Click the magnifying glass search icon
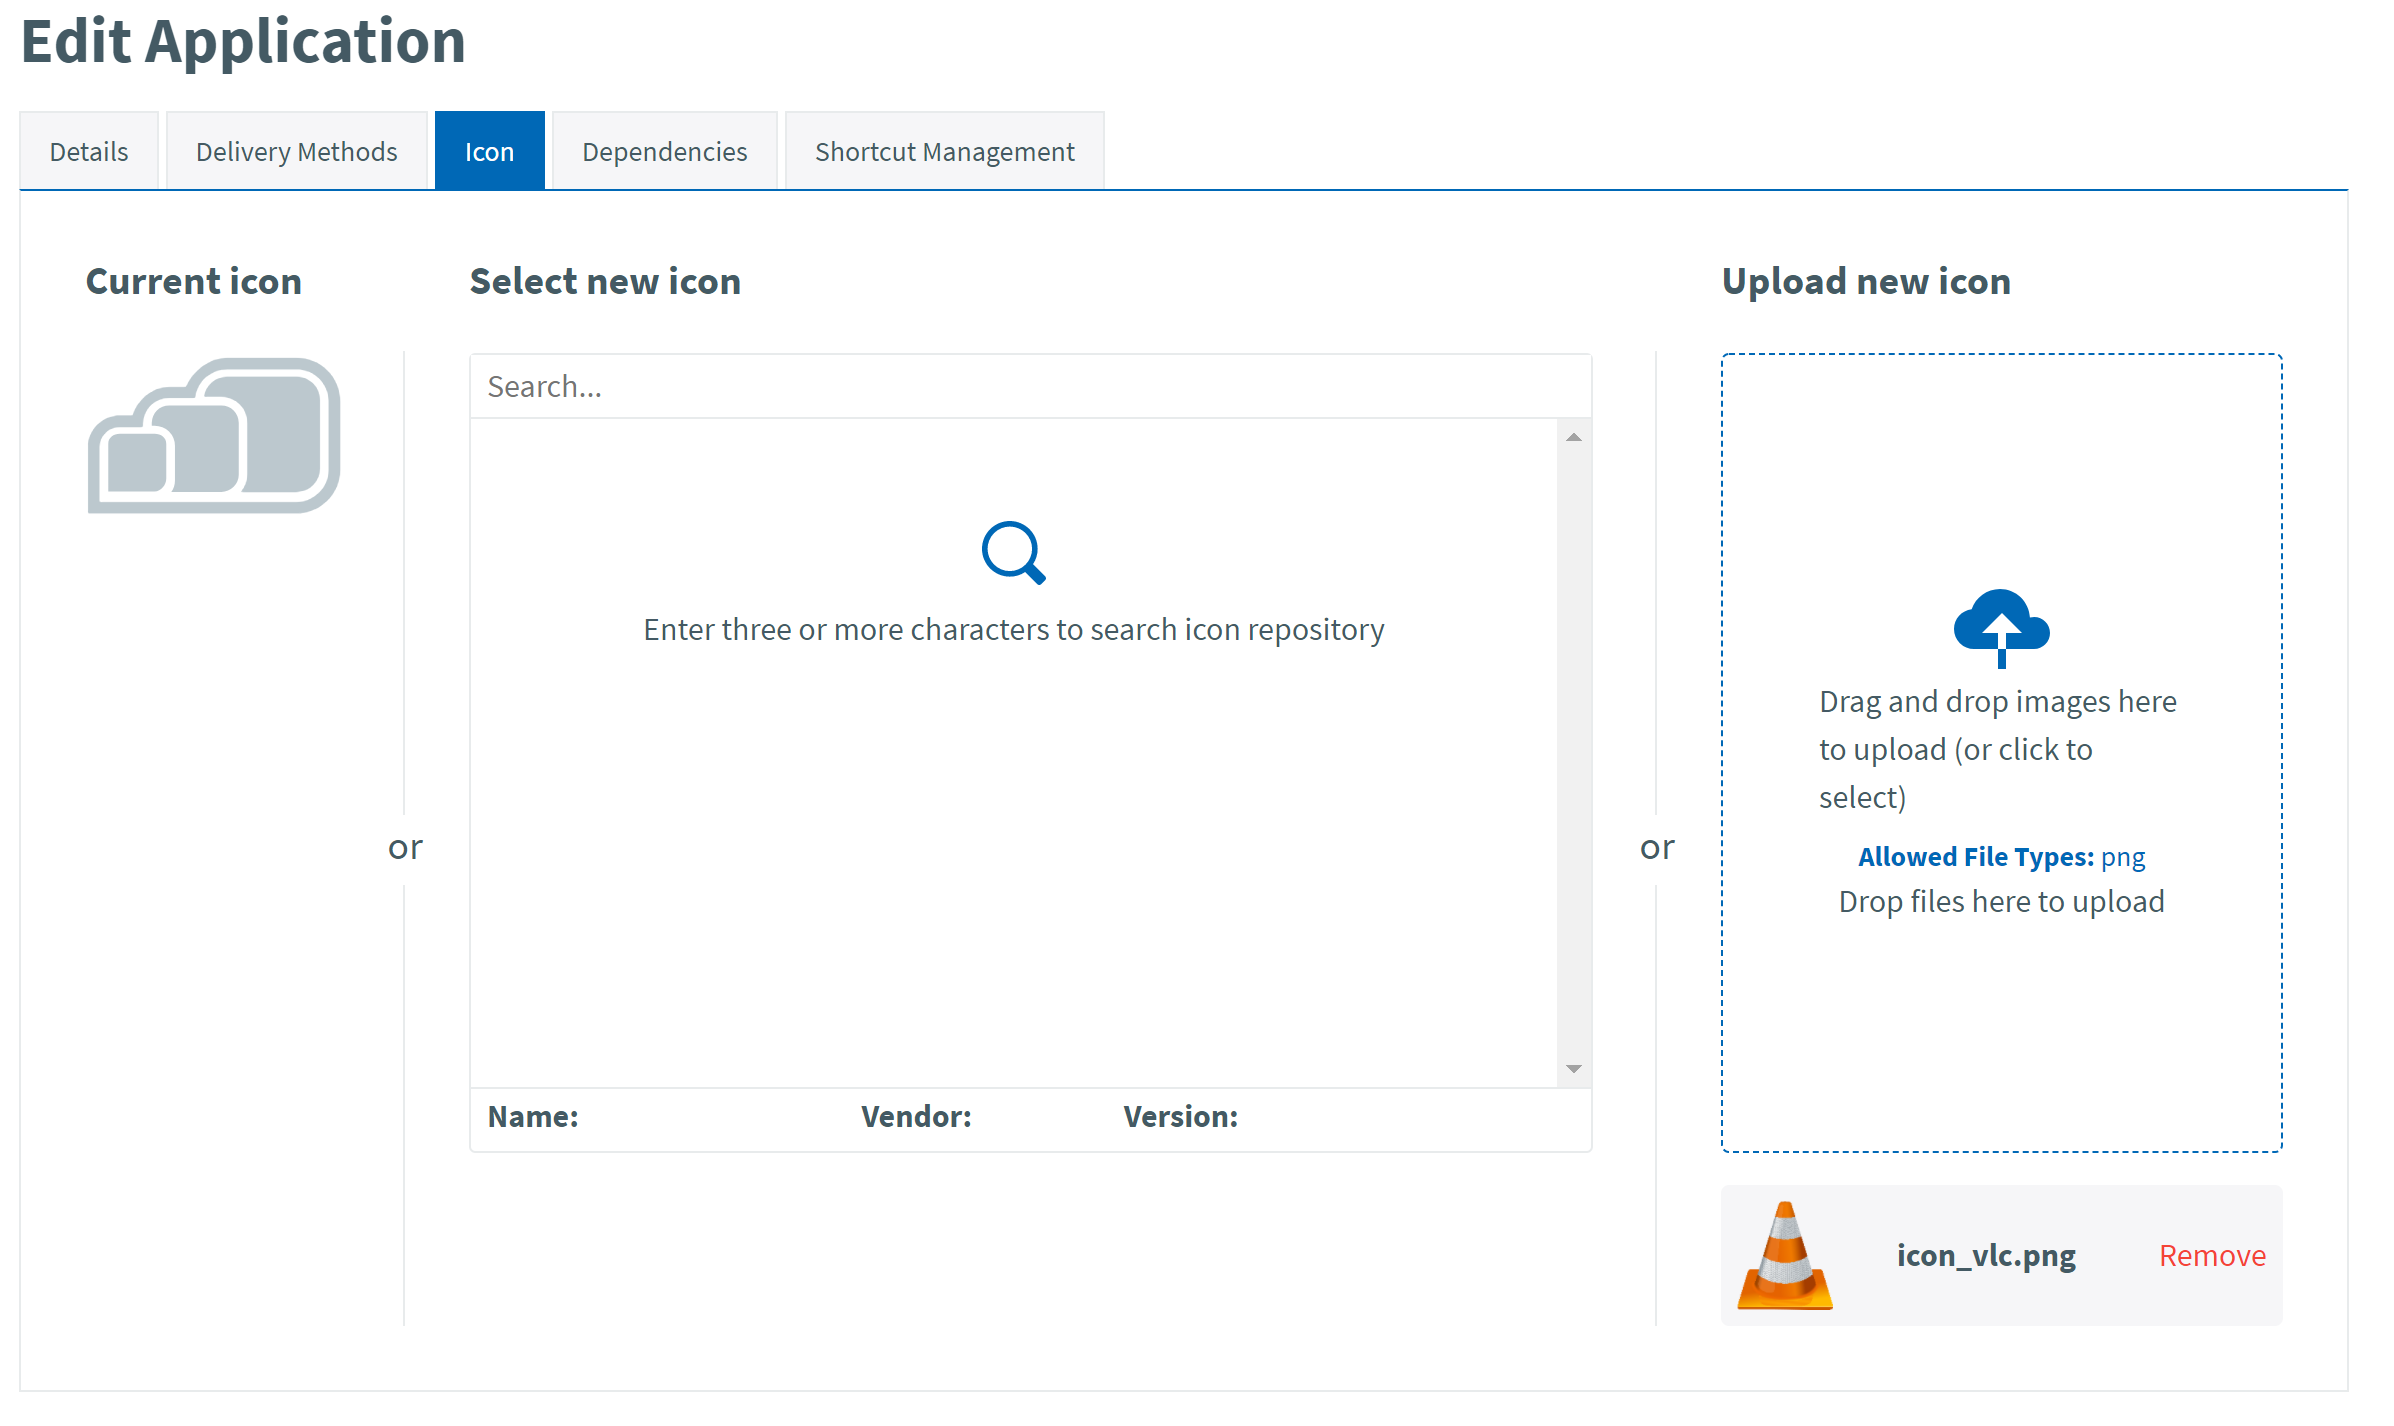The height and width of the screenshot is (1426, 2394). point(1013,552)
